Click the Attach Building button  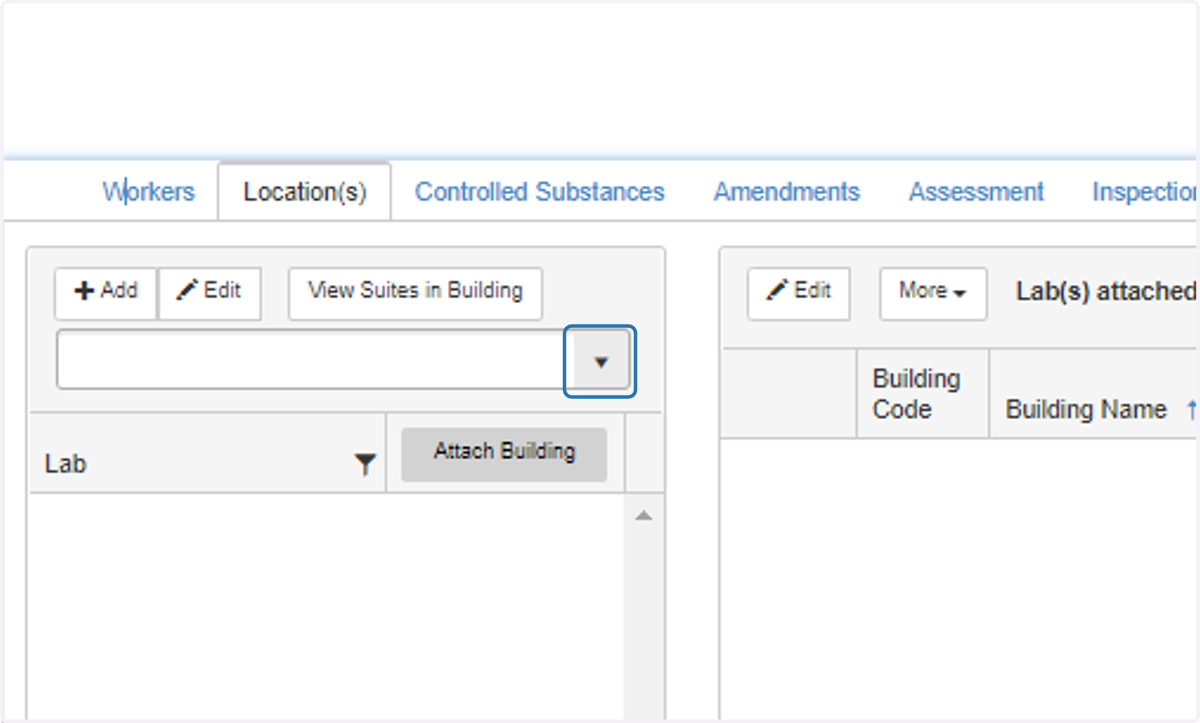(504, 454)
